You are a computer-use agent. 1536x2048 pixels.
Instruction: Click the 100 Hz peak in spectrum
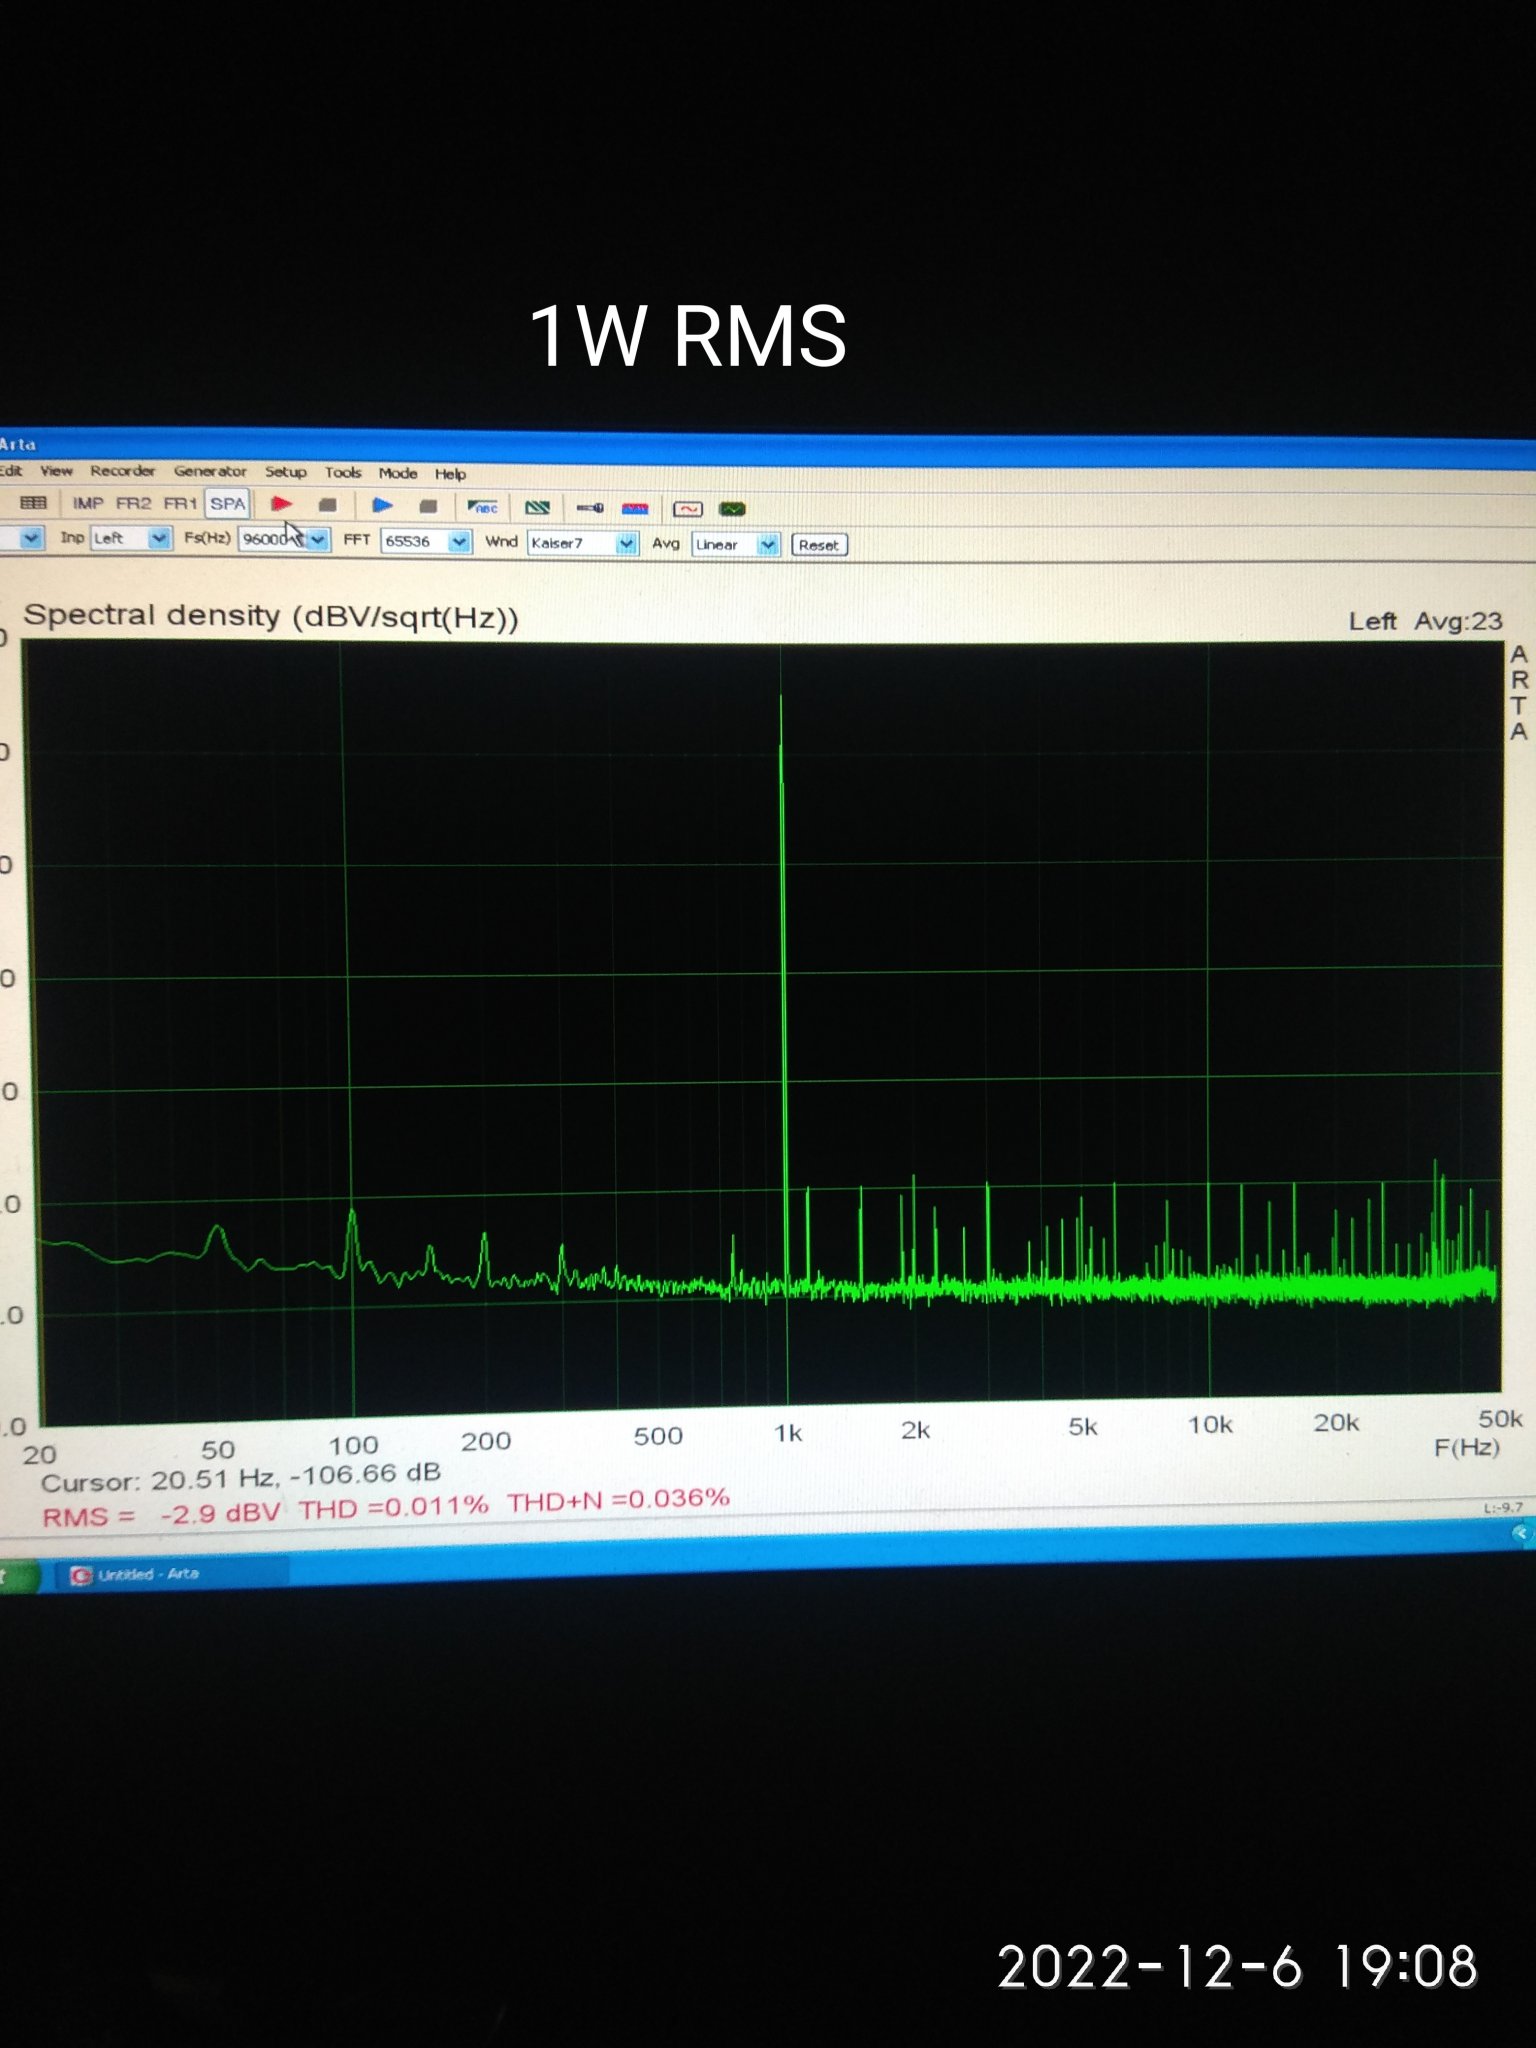[x=351, y=1214]
